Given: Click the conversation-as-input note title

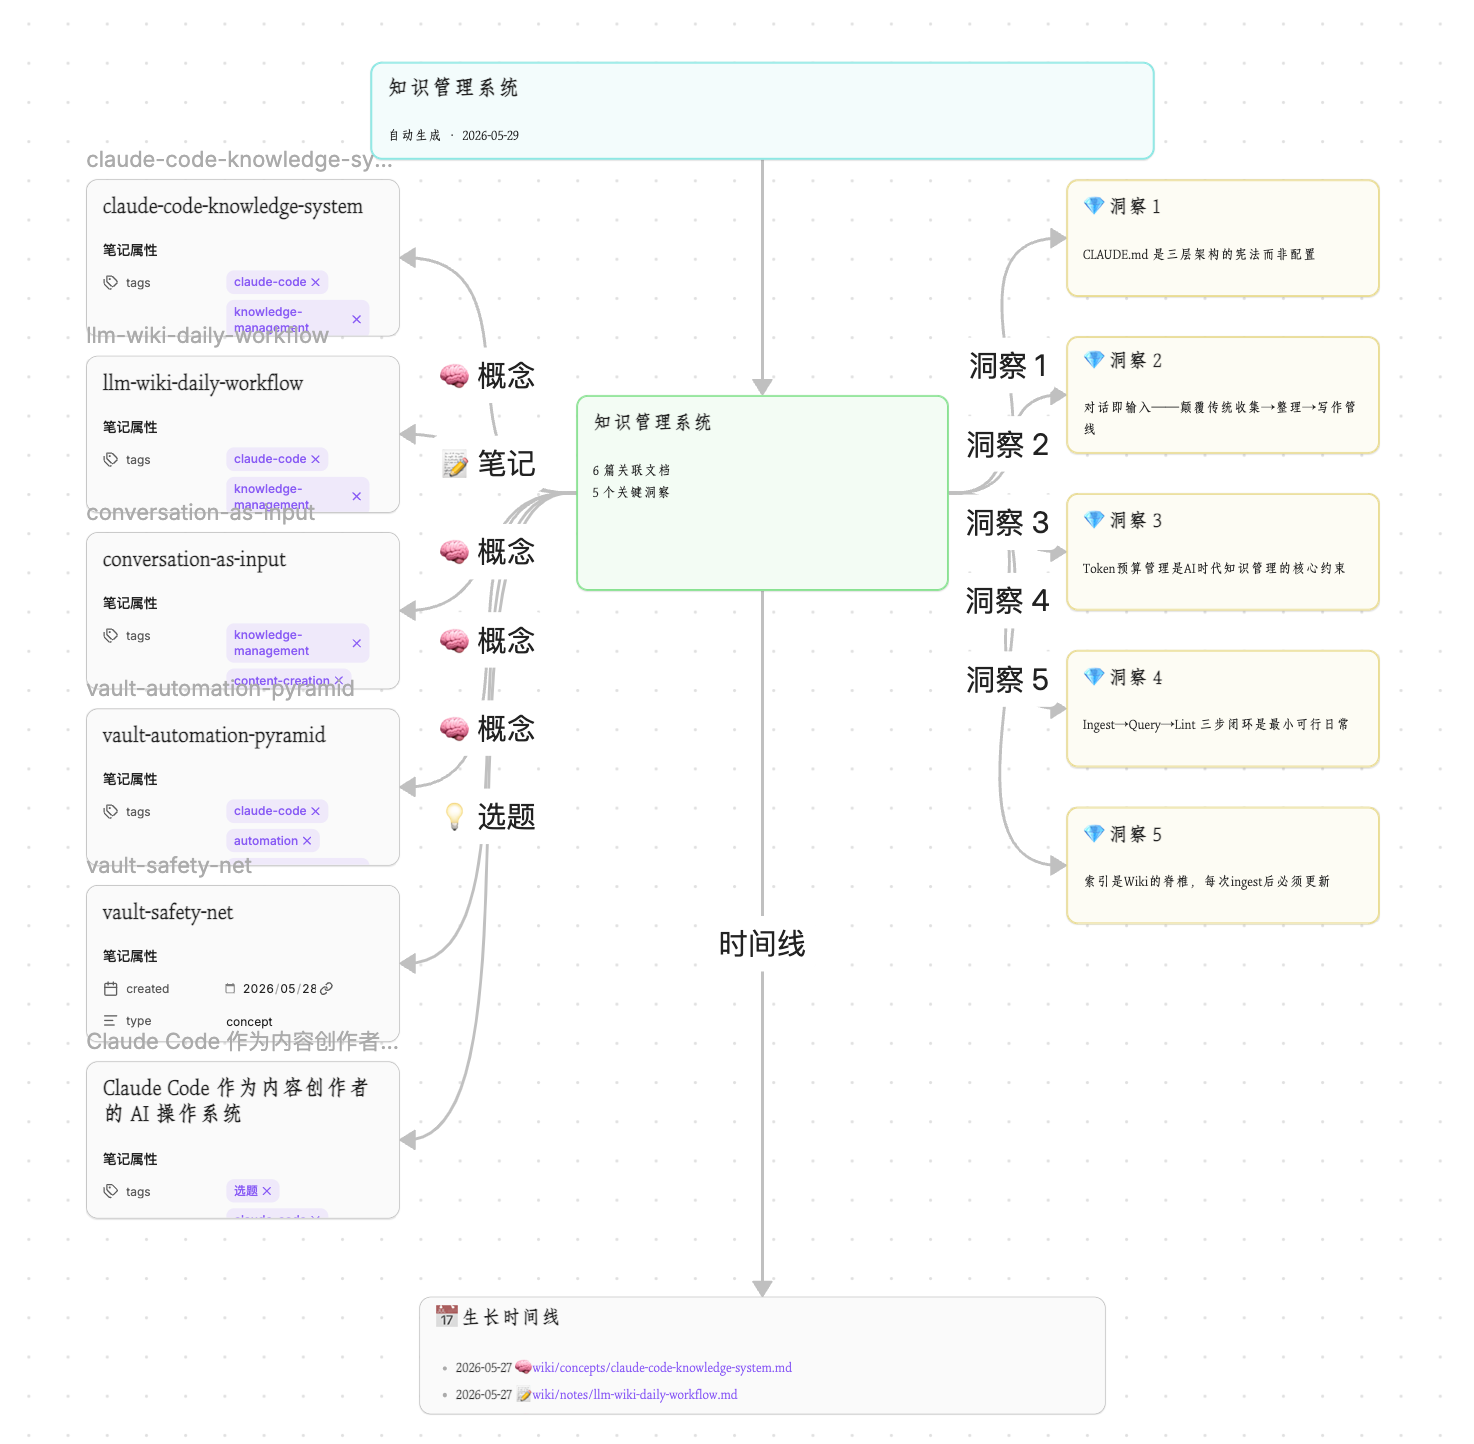Looking at the screenshot, I should point(194,560).
